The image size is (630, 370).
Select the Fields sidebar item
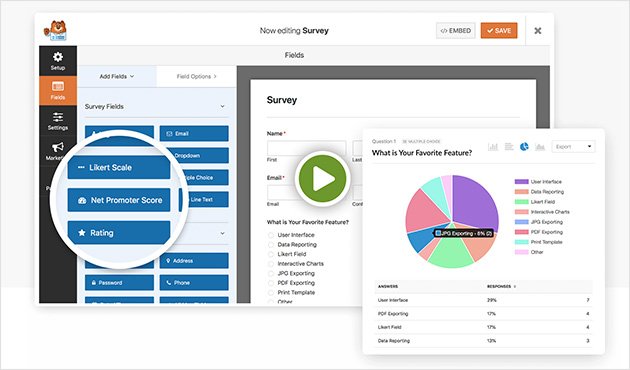point(58,91)
